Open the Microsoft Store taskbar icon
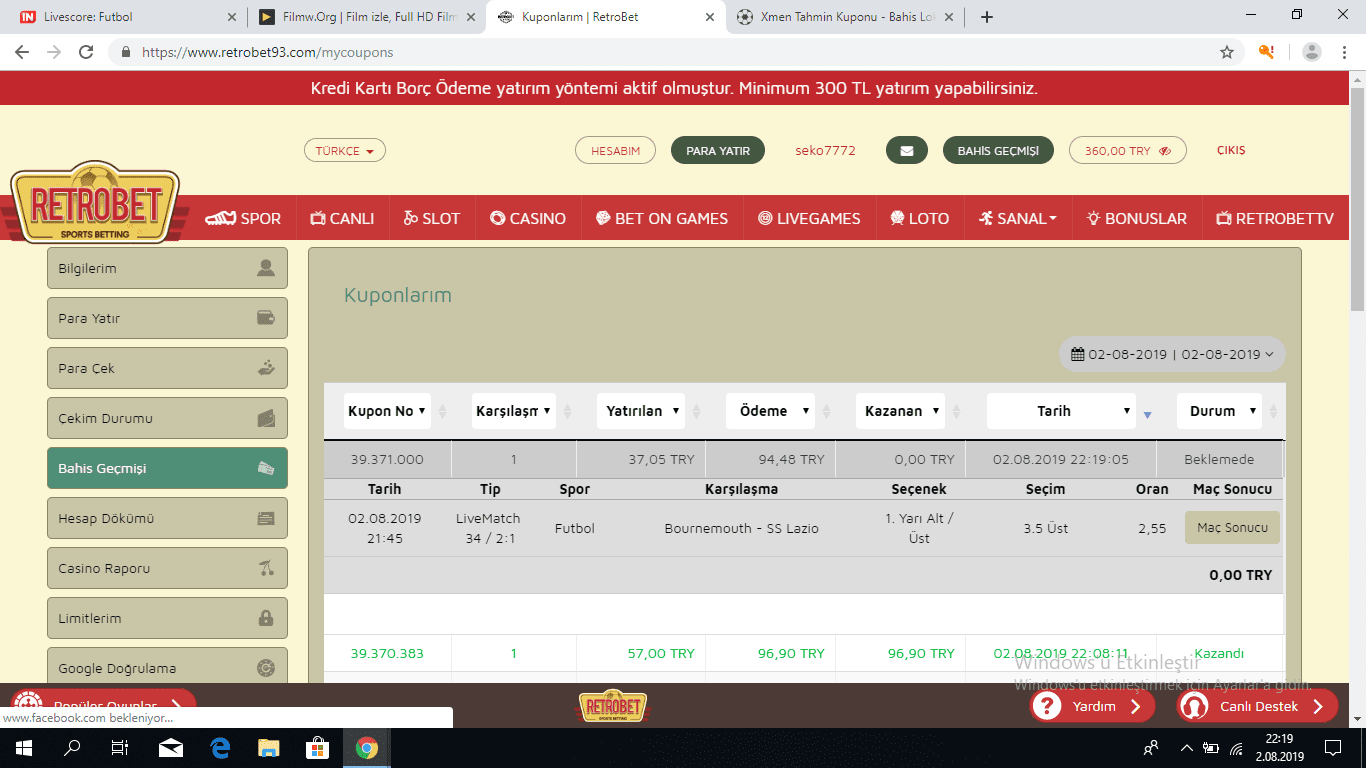The width and height of the screenshot is (1366, 768). tap(317, 747)
